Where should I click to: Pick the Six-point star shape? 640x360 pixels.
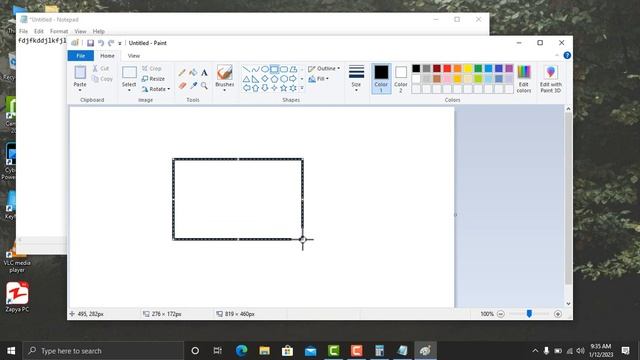(x=293, y=88)
